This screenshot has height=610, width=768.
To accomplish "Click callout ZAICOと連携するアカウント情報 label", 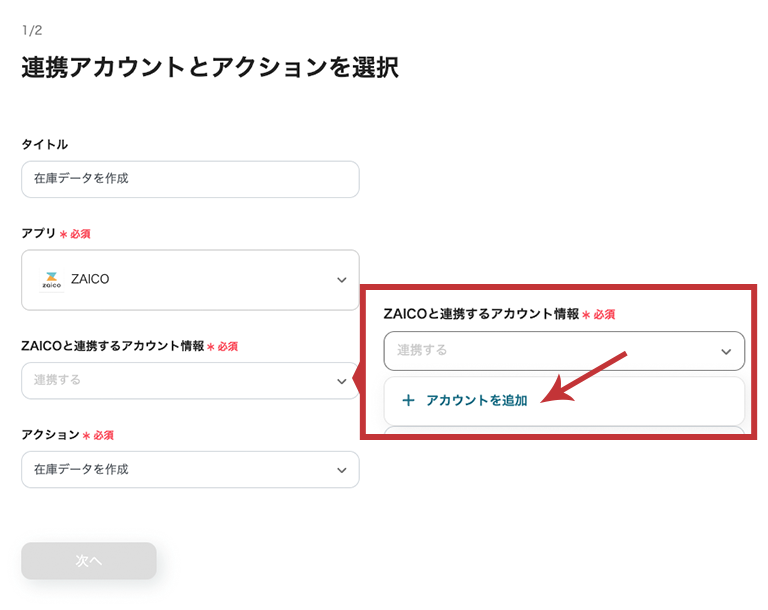I will [481, 314].
